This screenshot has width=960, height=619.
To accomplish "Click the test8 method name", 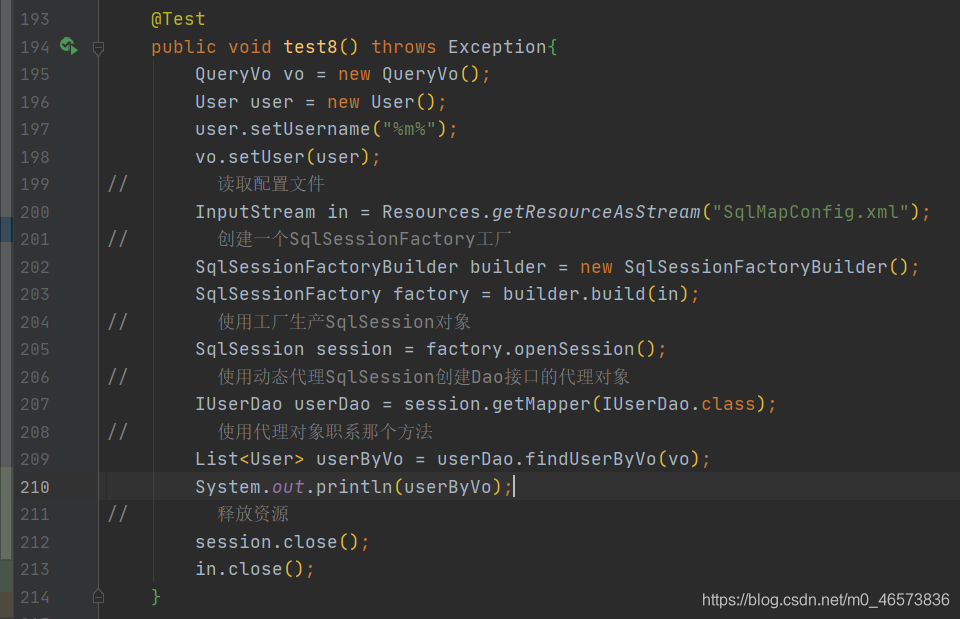I will (310, 47).
